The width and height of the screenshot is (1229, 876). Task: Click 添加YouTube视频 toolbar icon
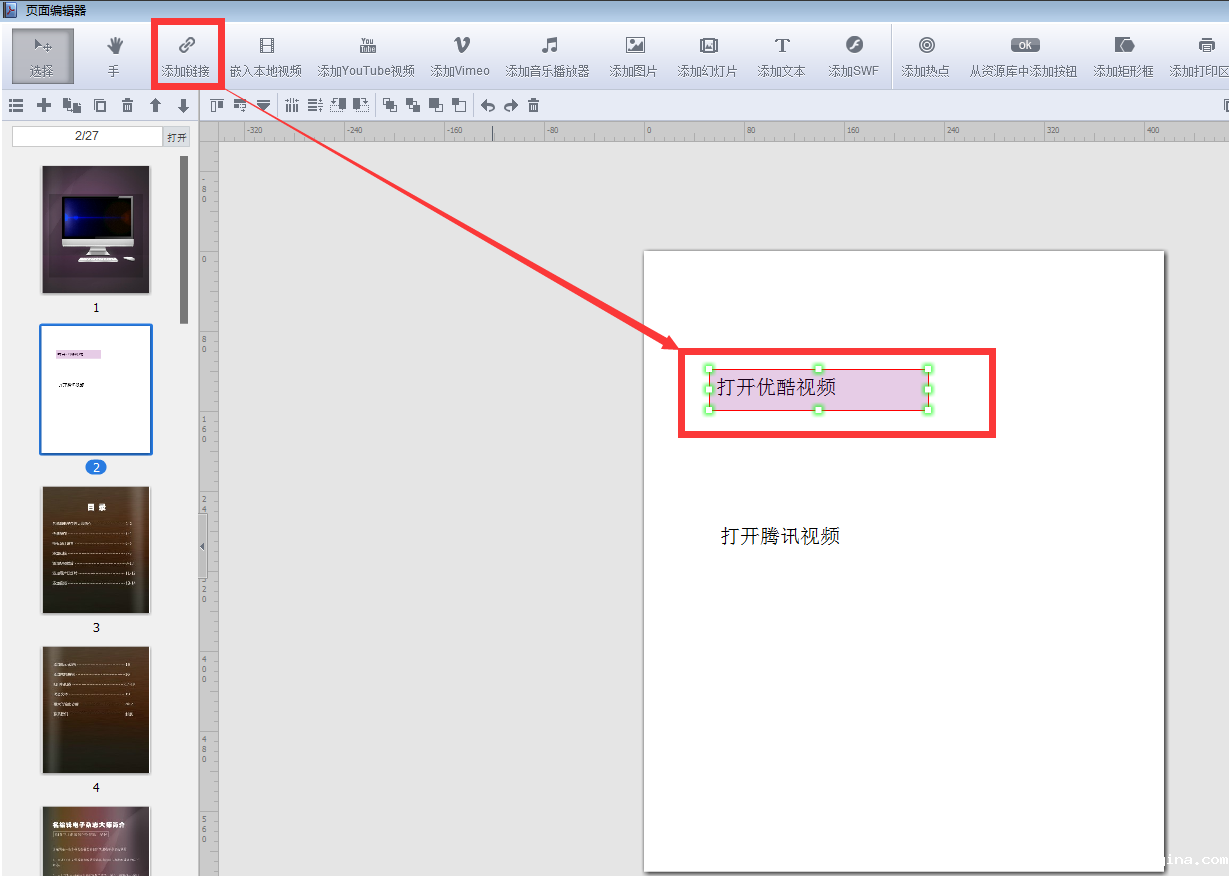(x=366, y=56)
